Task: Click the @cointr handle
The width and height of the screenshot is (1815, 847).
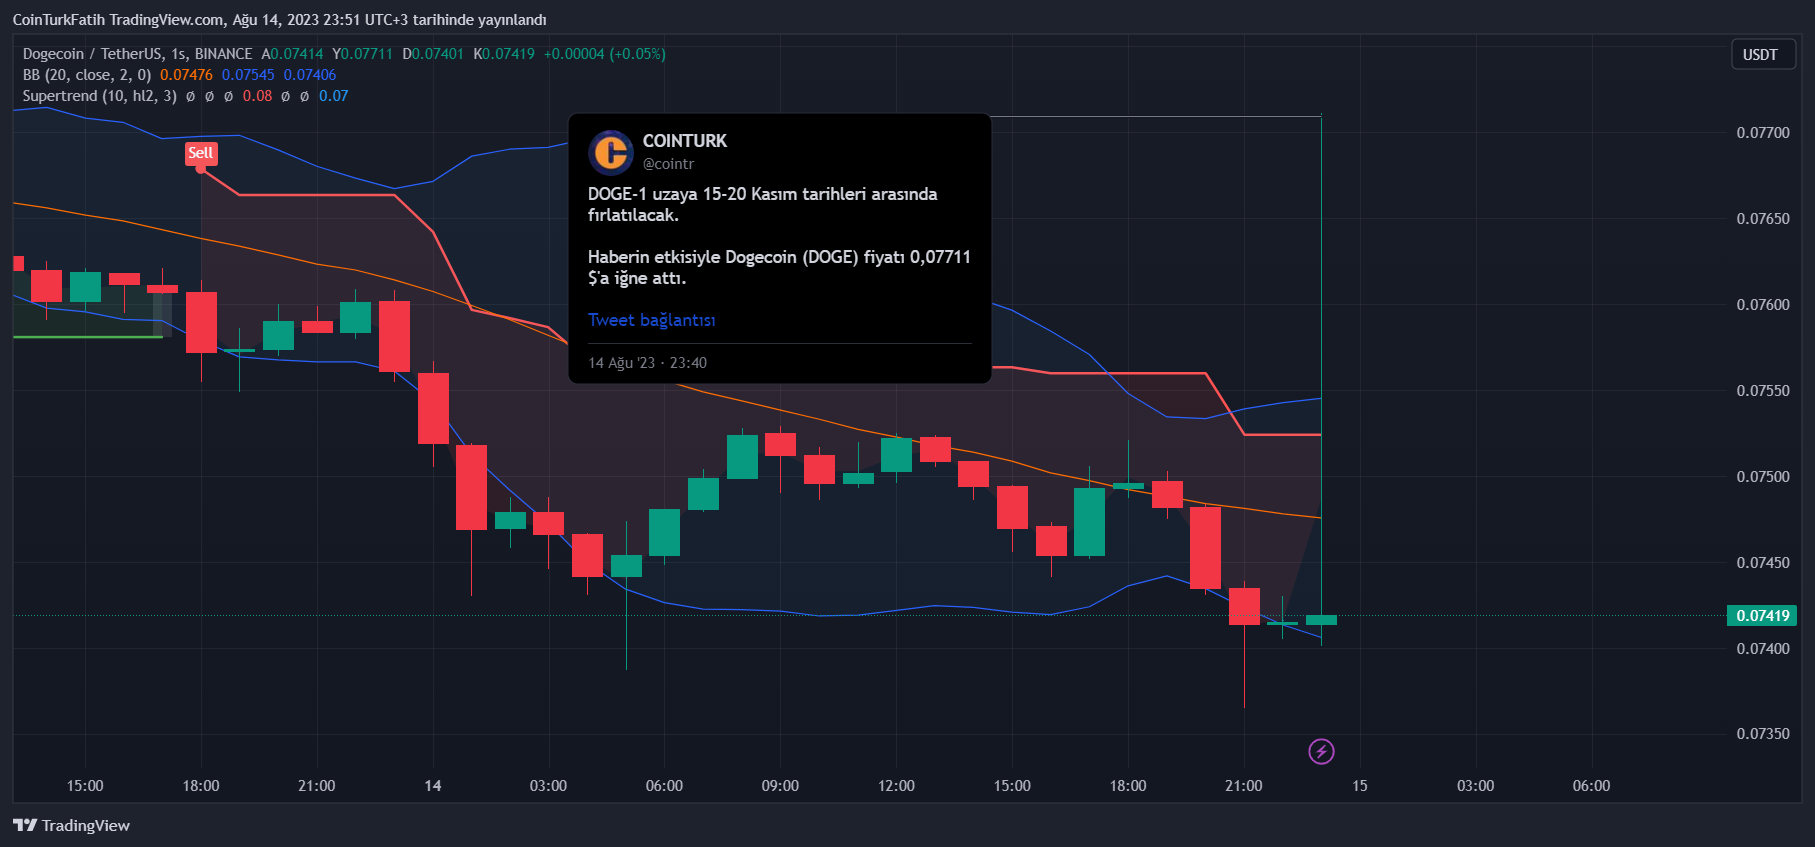Action: [x=668, y=164]
